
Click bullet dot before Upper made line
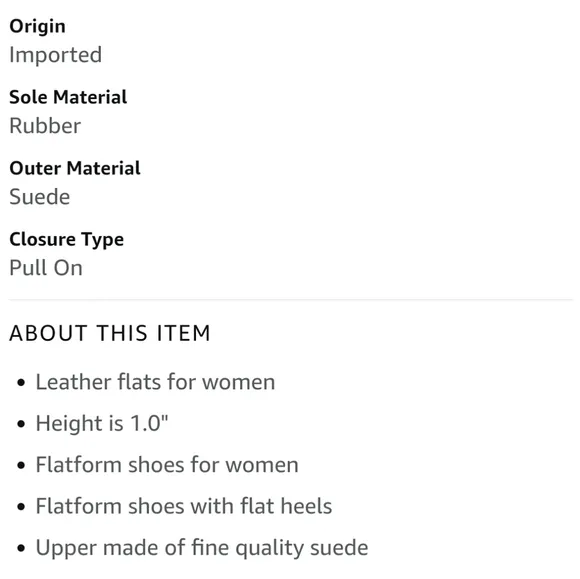[x=21, y=548]
